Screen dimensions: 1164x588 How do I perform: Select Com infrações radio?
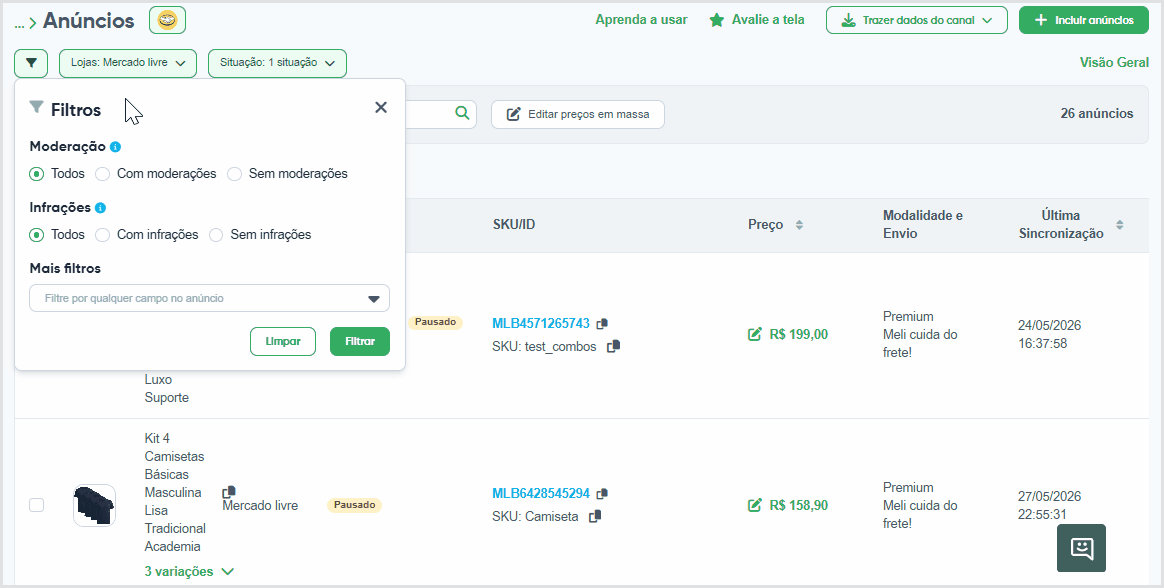[x=102, y=235]
